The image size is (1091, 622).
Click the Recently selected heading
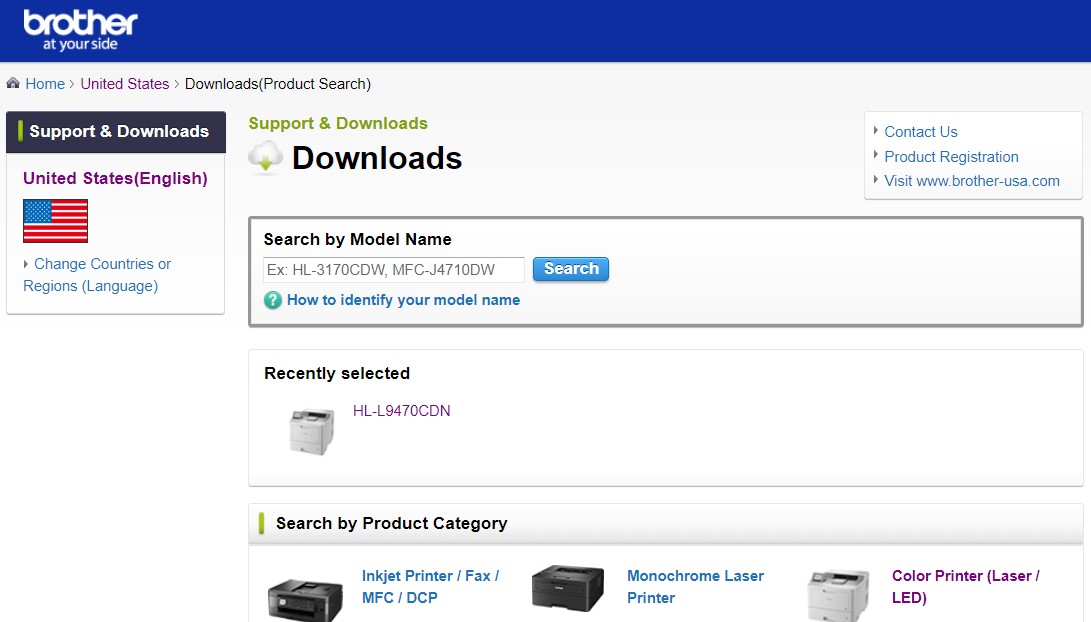(x=337, y=374)
